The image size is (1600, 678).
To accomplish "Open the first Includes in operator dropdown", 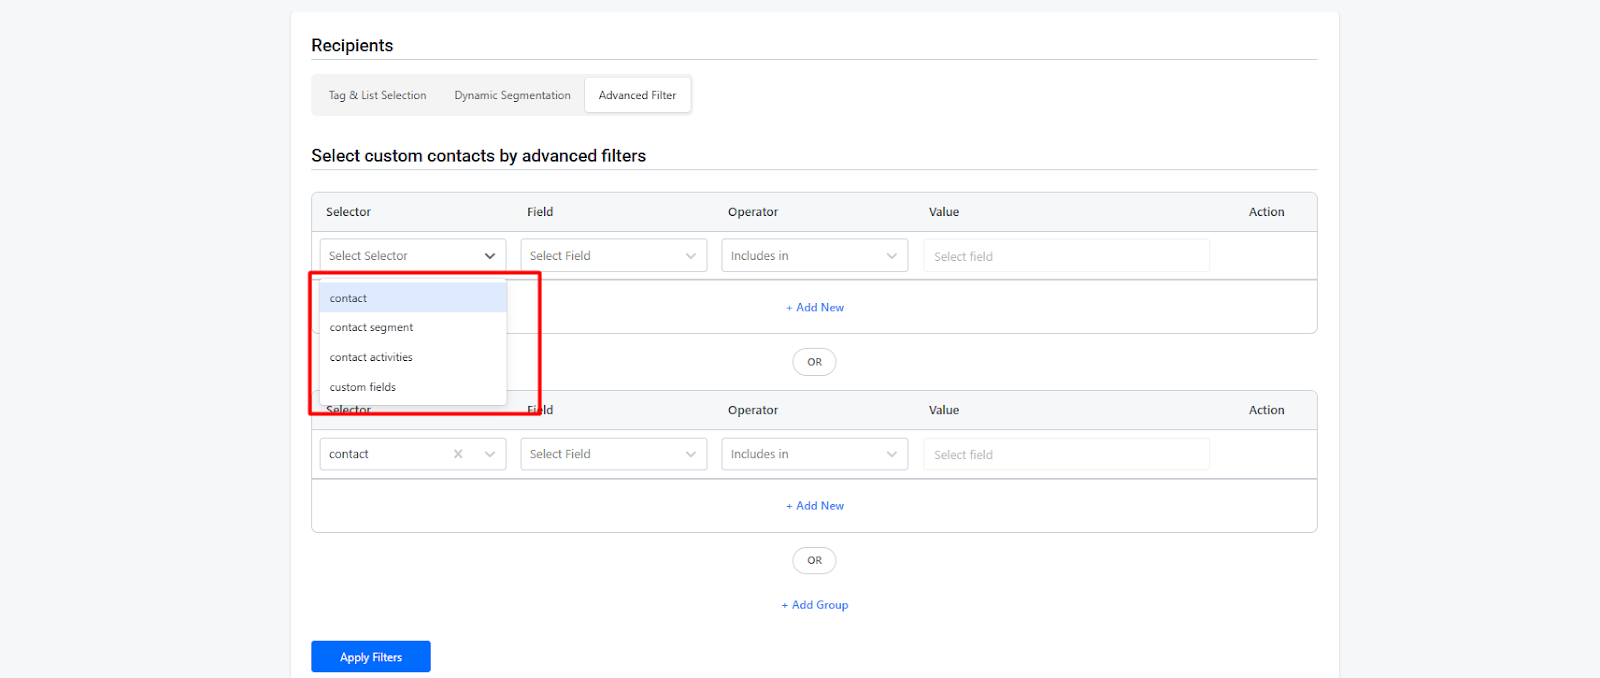I will click(814, 256).
